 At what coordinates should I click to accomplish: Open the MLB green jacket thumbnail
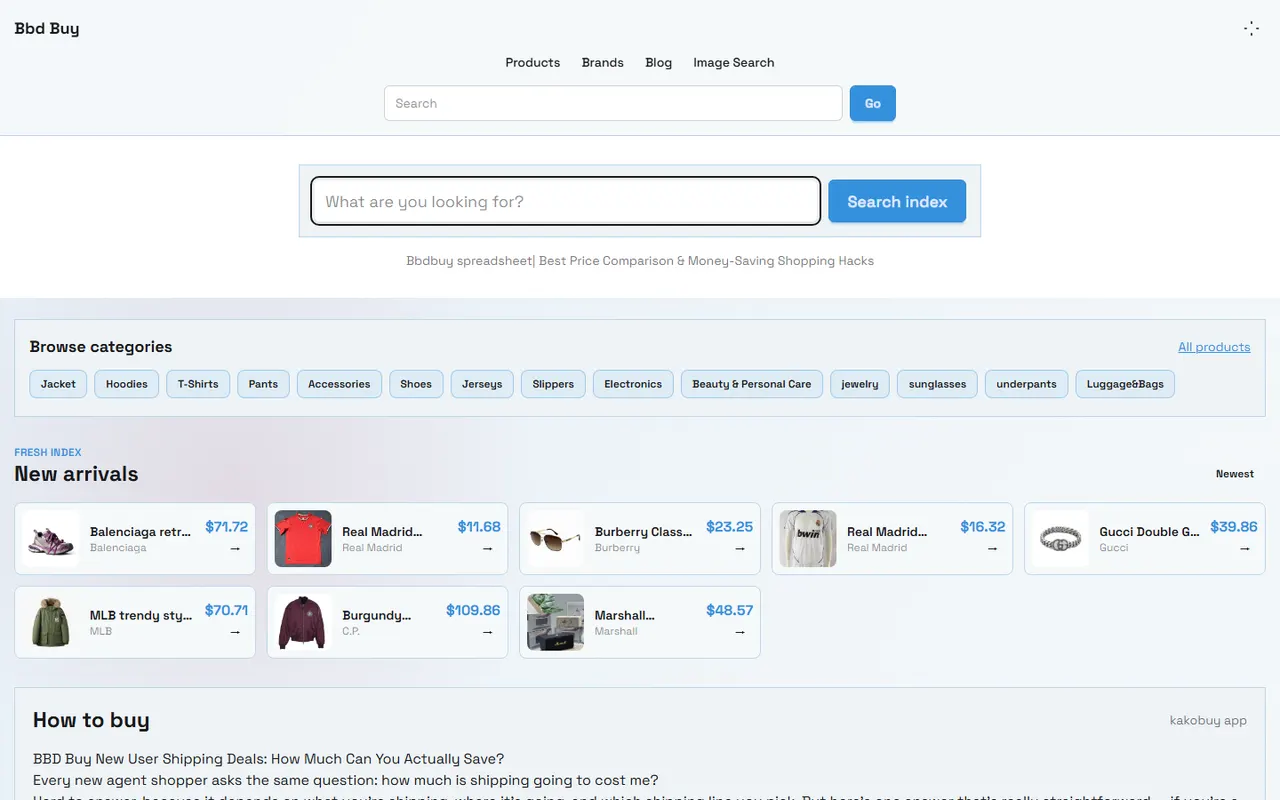pyautogui.click(x=51, y=622)
